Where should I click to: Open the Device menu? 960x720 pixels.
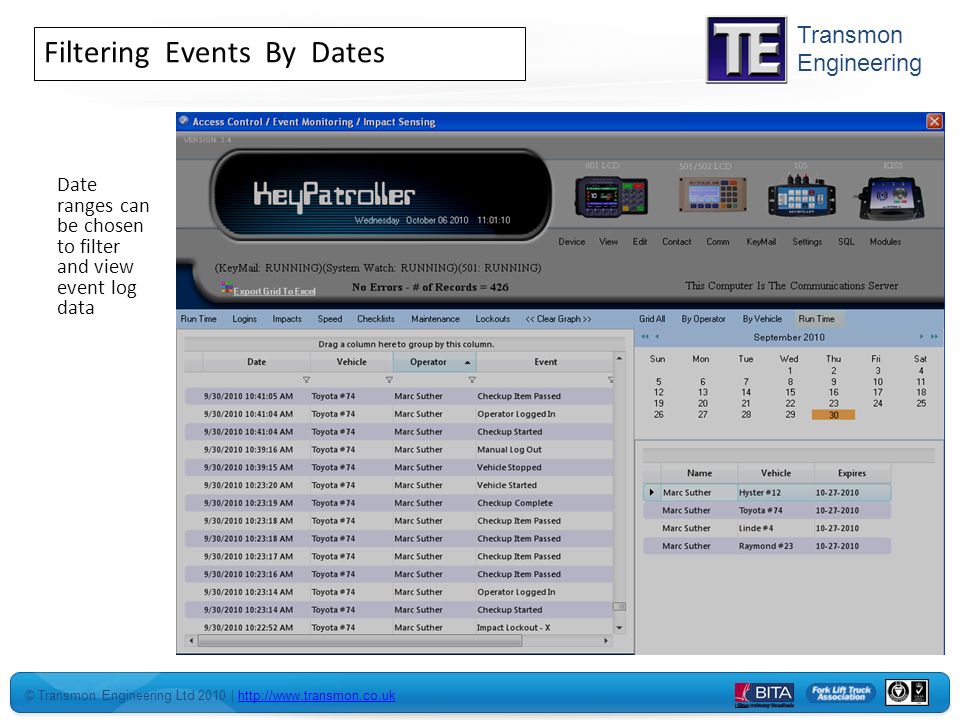click(x=571, y=242)
